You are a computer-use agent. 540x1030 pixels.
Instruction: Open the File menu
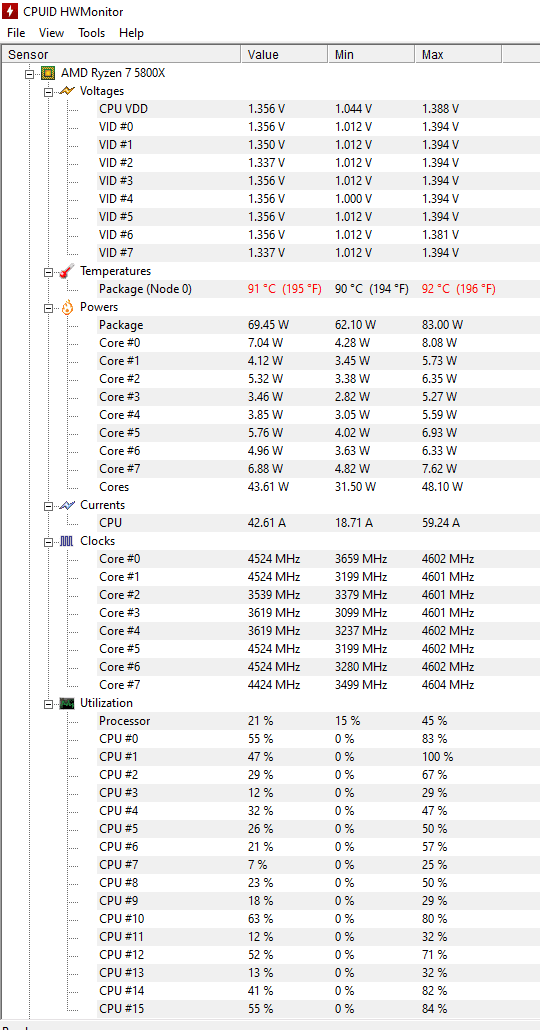coord(16,33)
